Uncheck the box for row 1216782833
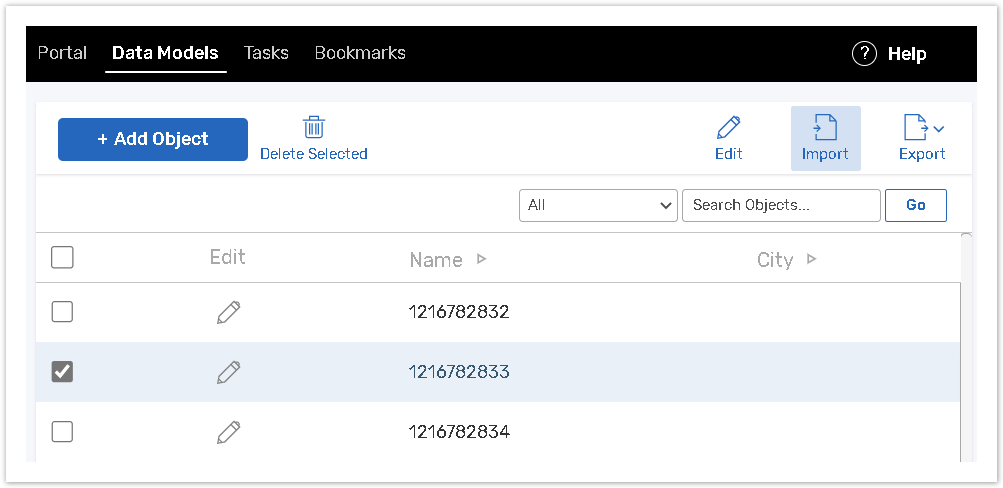Viewport: 1003px width, 488px height. pyautogui.click(x=62, y=372)
